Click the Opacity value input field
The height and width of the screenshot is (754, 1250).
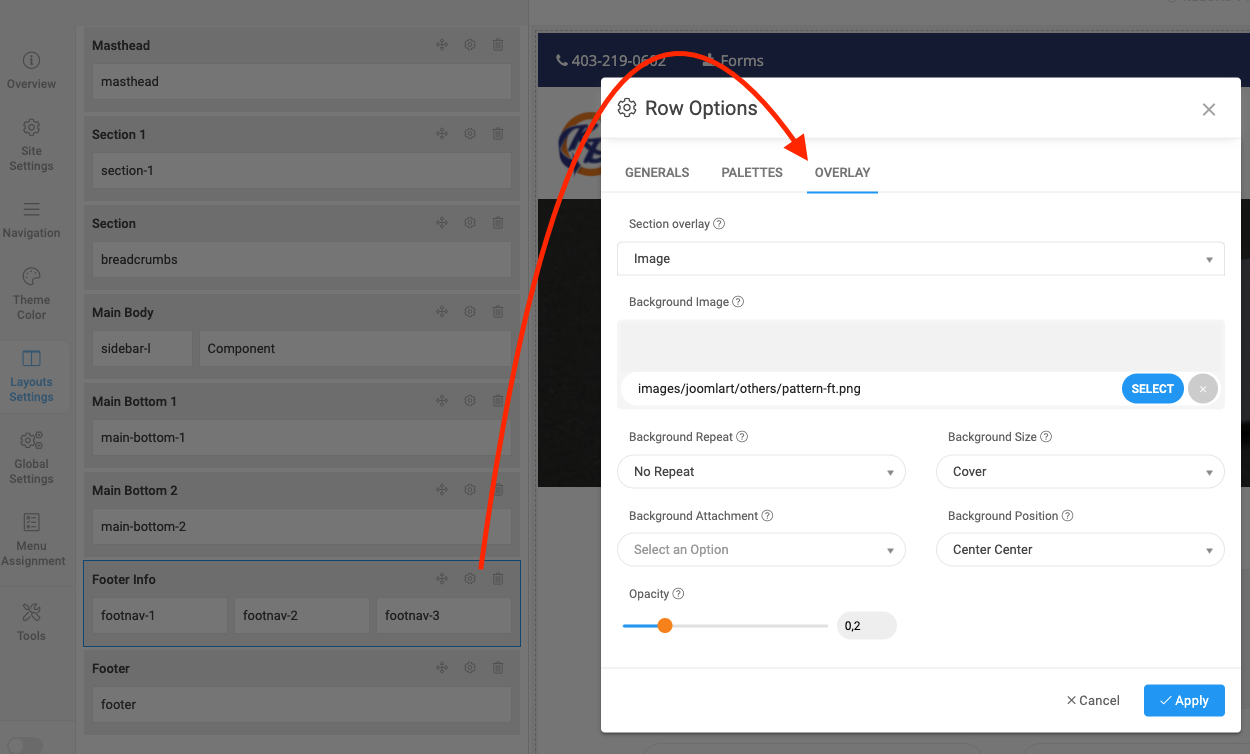[865, 626]
